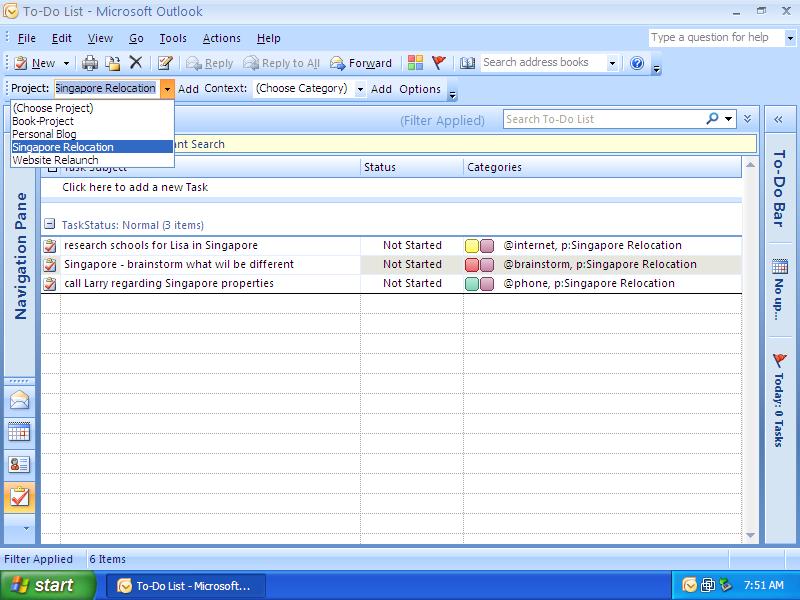Expand the query builder chevrons
Image resolution: width=800 pixels, height=600 pixels.
click(x=747, y=119)
